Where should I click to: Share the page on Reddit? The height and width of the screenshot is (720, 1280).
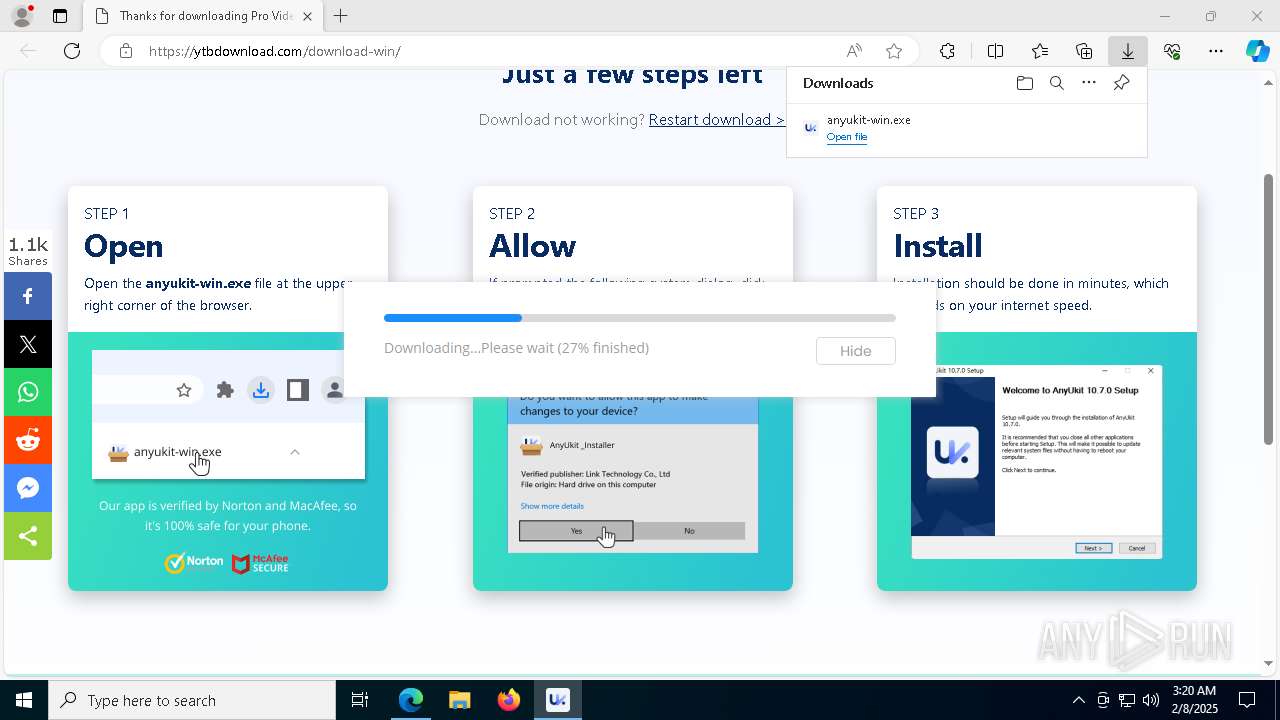tap(28, 440)
